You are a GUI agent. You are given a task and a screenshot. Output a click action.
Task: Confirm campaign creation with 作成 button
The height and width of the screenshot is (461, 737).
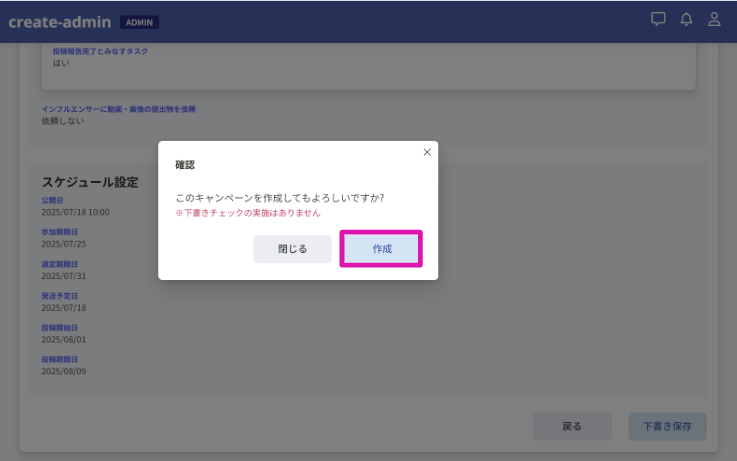tap(382, 249)
